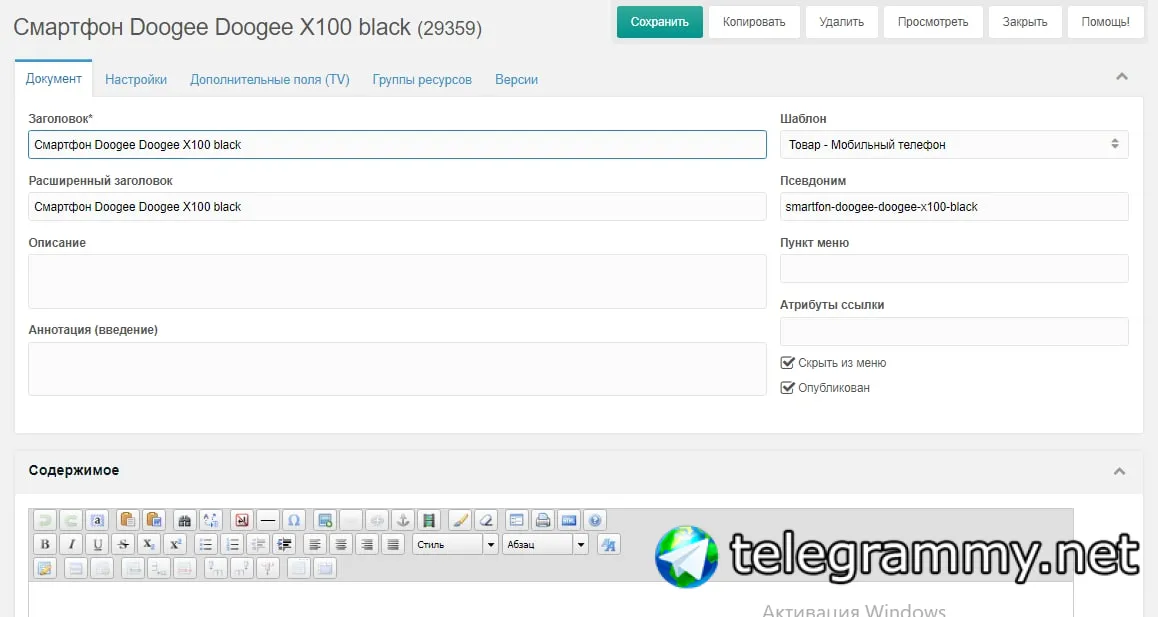Uncheck the 'Опубликован' checkbox

click(787, 388)
